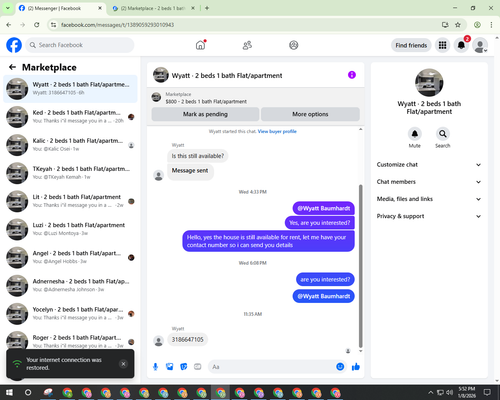The height and width of the screenshot is (400, 500).
Task: Open the Home feed icon
Action: coord(200,45)
